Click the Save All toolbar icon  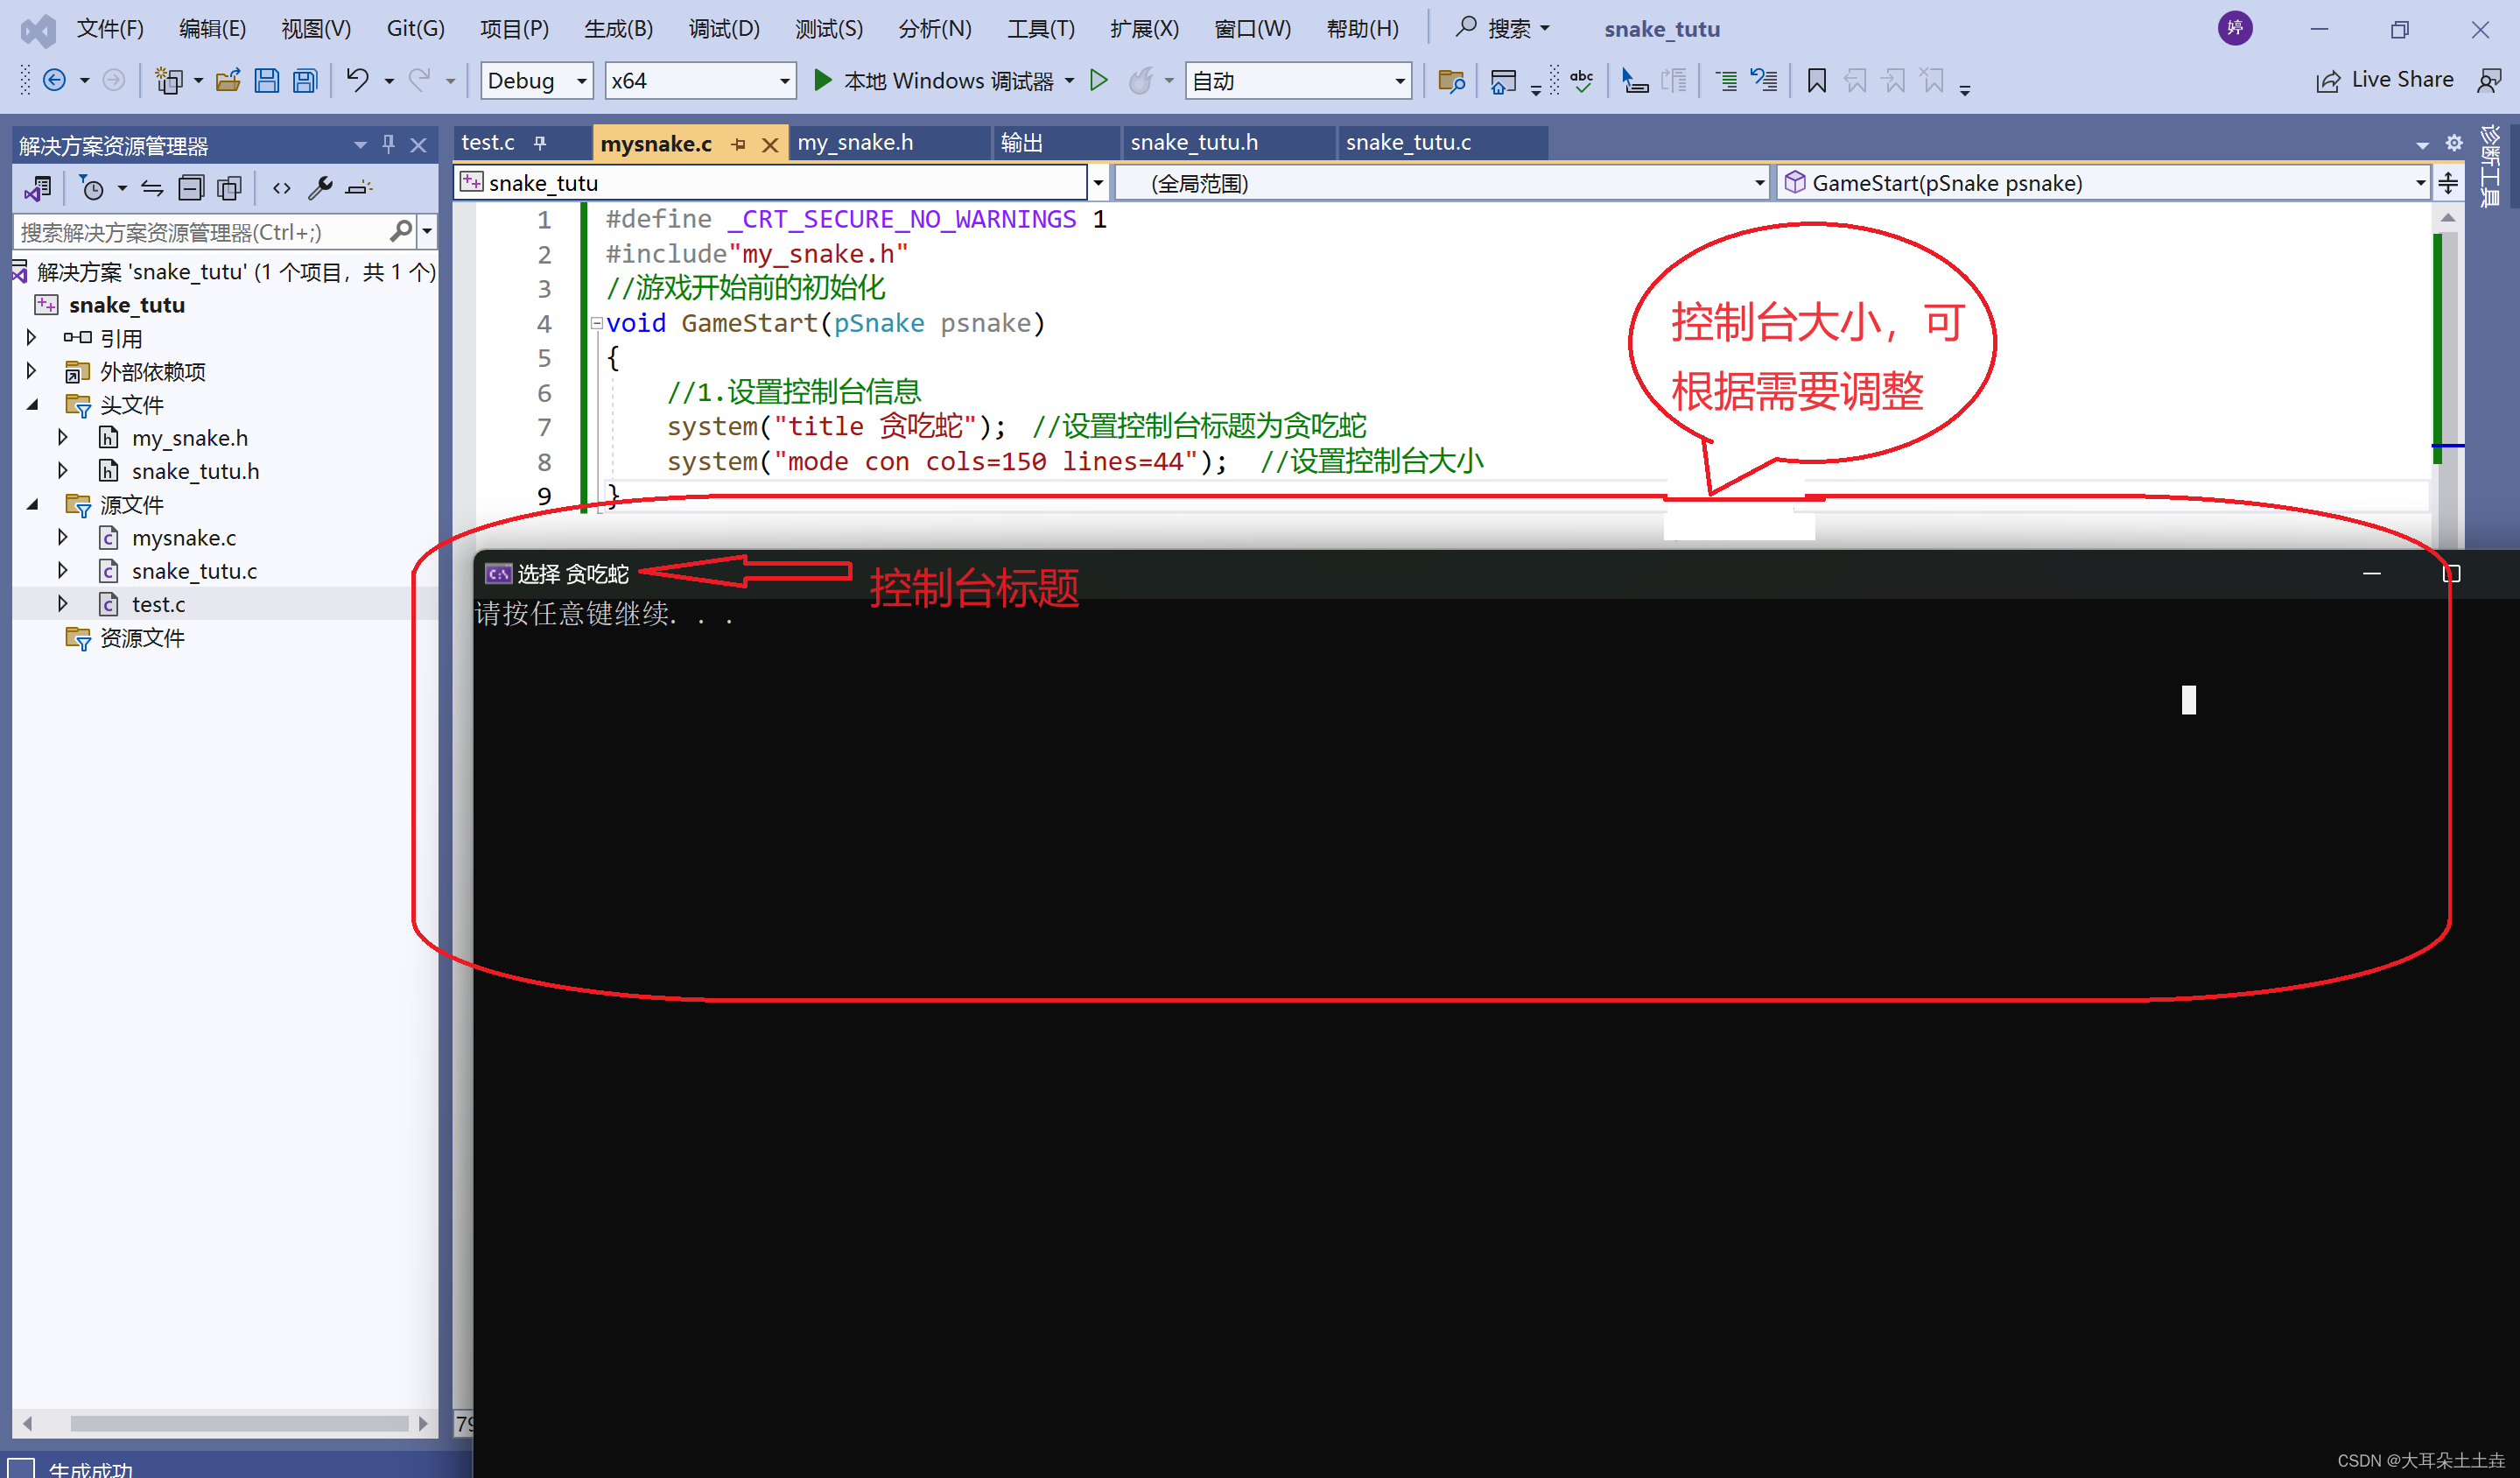[305, 81]
